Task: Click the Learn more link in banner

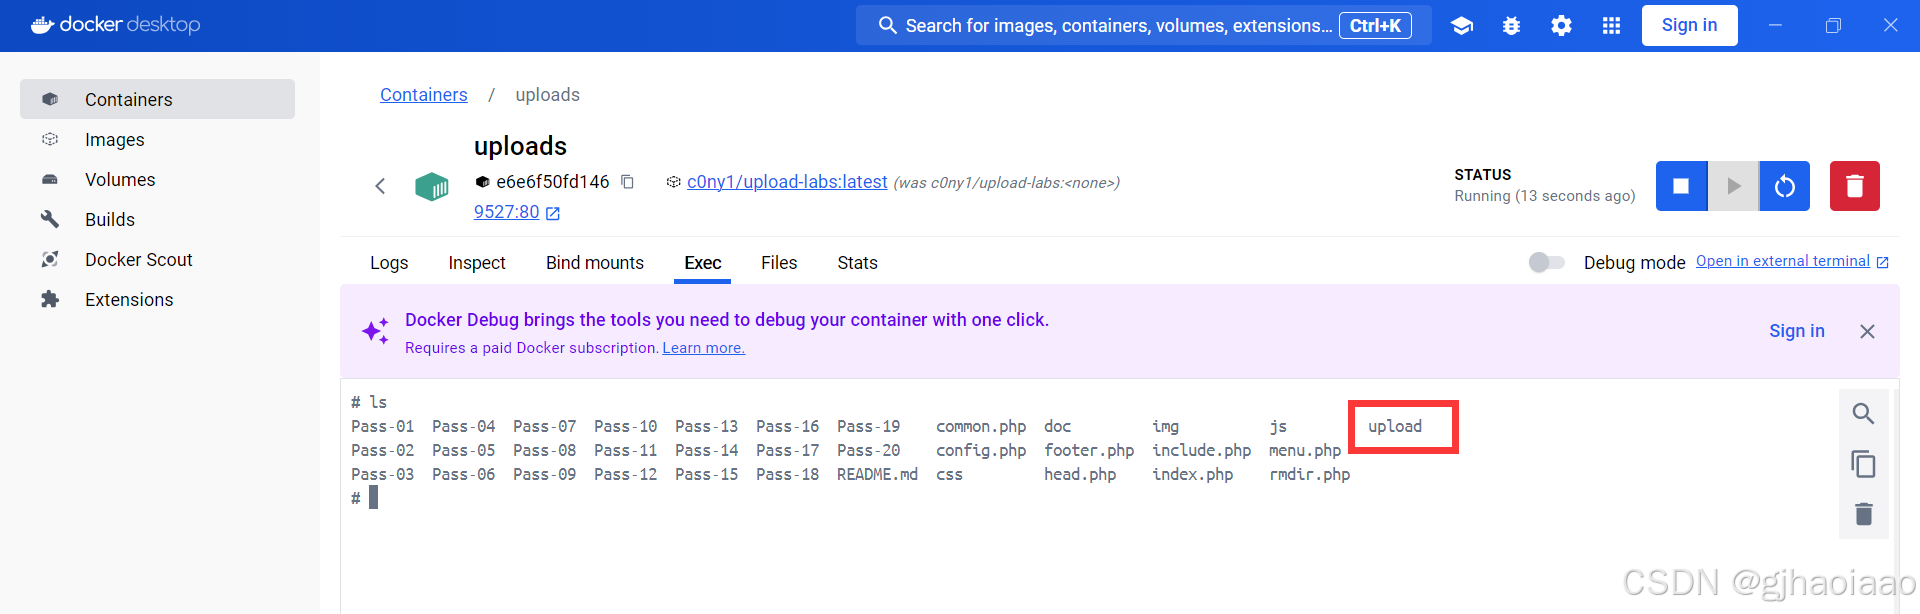Action: [x=703, y=348]
